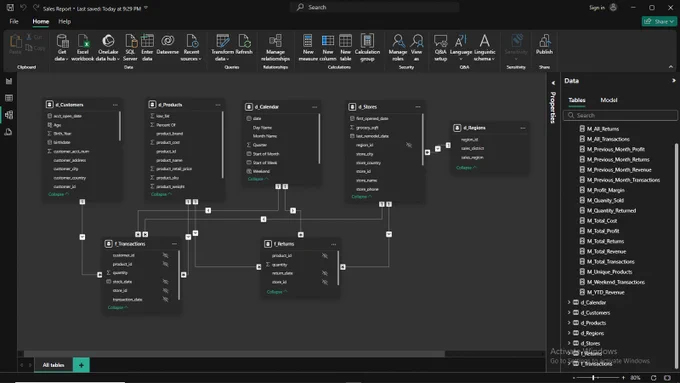Switch to Model tab in Data pane
Image resolution: width=680 pixels, height=383 pixels.
(x=608, y=100)
